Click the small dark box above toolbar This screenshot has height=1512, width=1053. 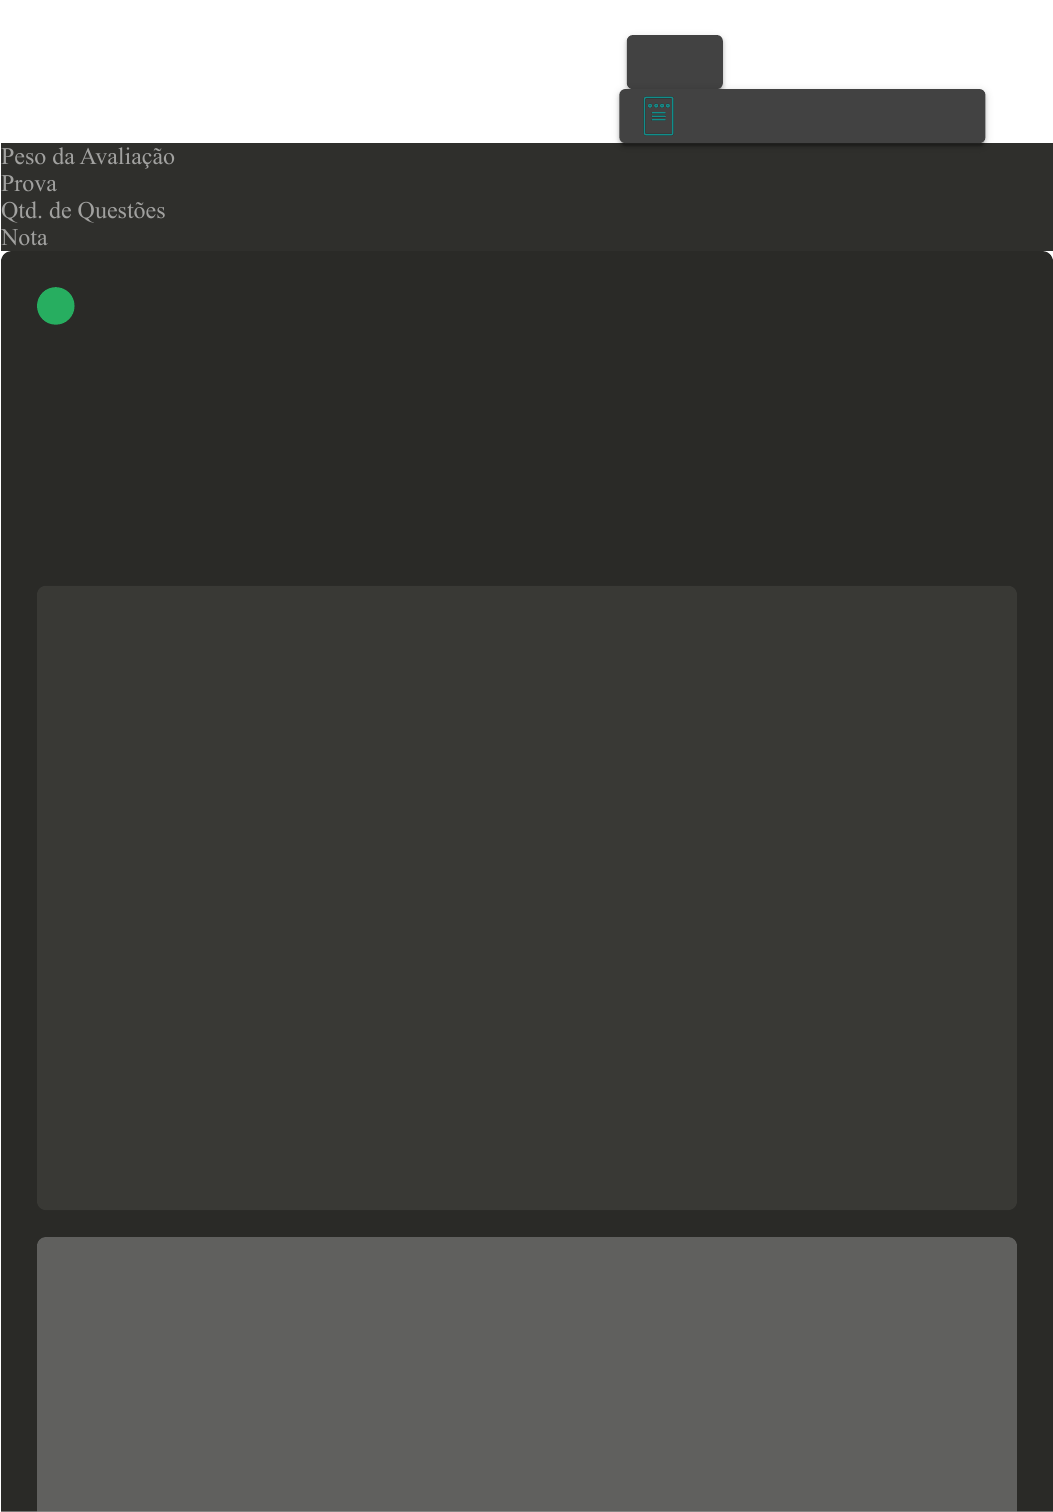coord(675,62)
